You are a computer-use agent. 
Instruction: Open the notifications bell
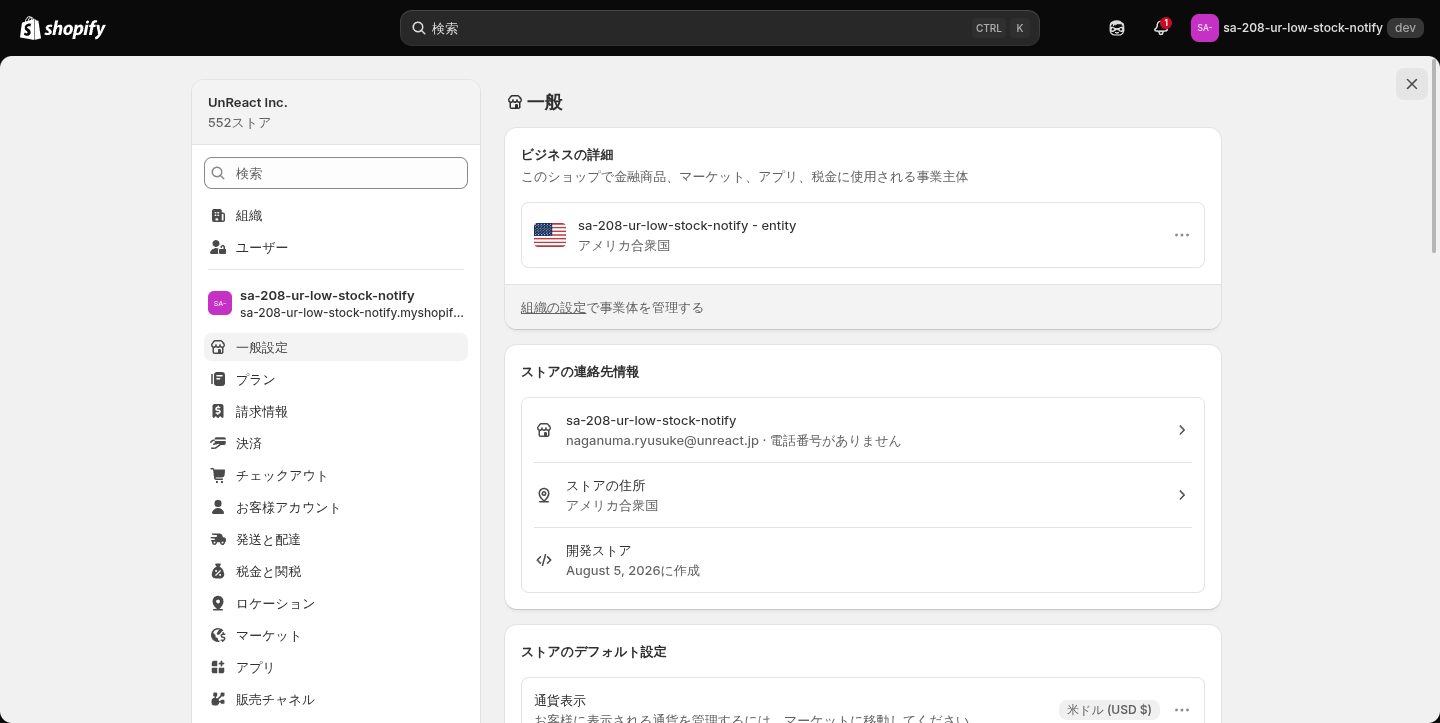(x=1161, y=28)
